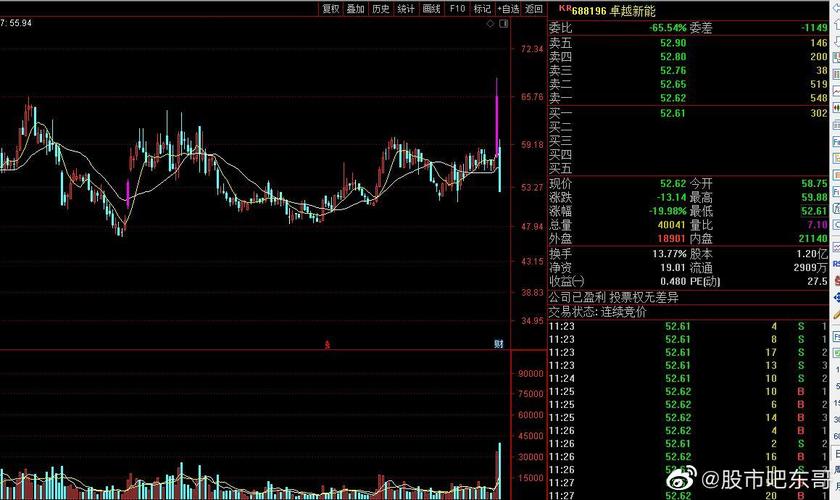Select the 股本 share capital 1.20亿
The width and height of the screenshot is (840, 500).
pos(812,253)
